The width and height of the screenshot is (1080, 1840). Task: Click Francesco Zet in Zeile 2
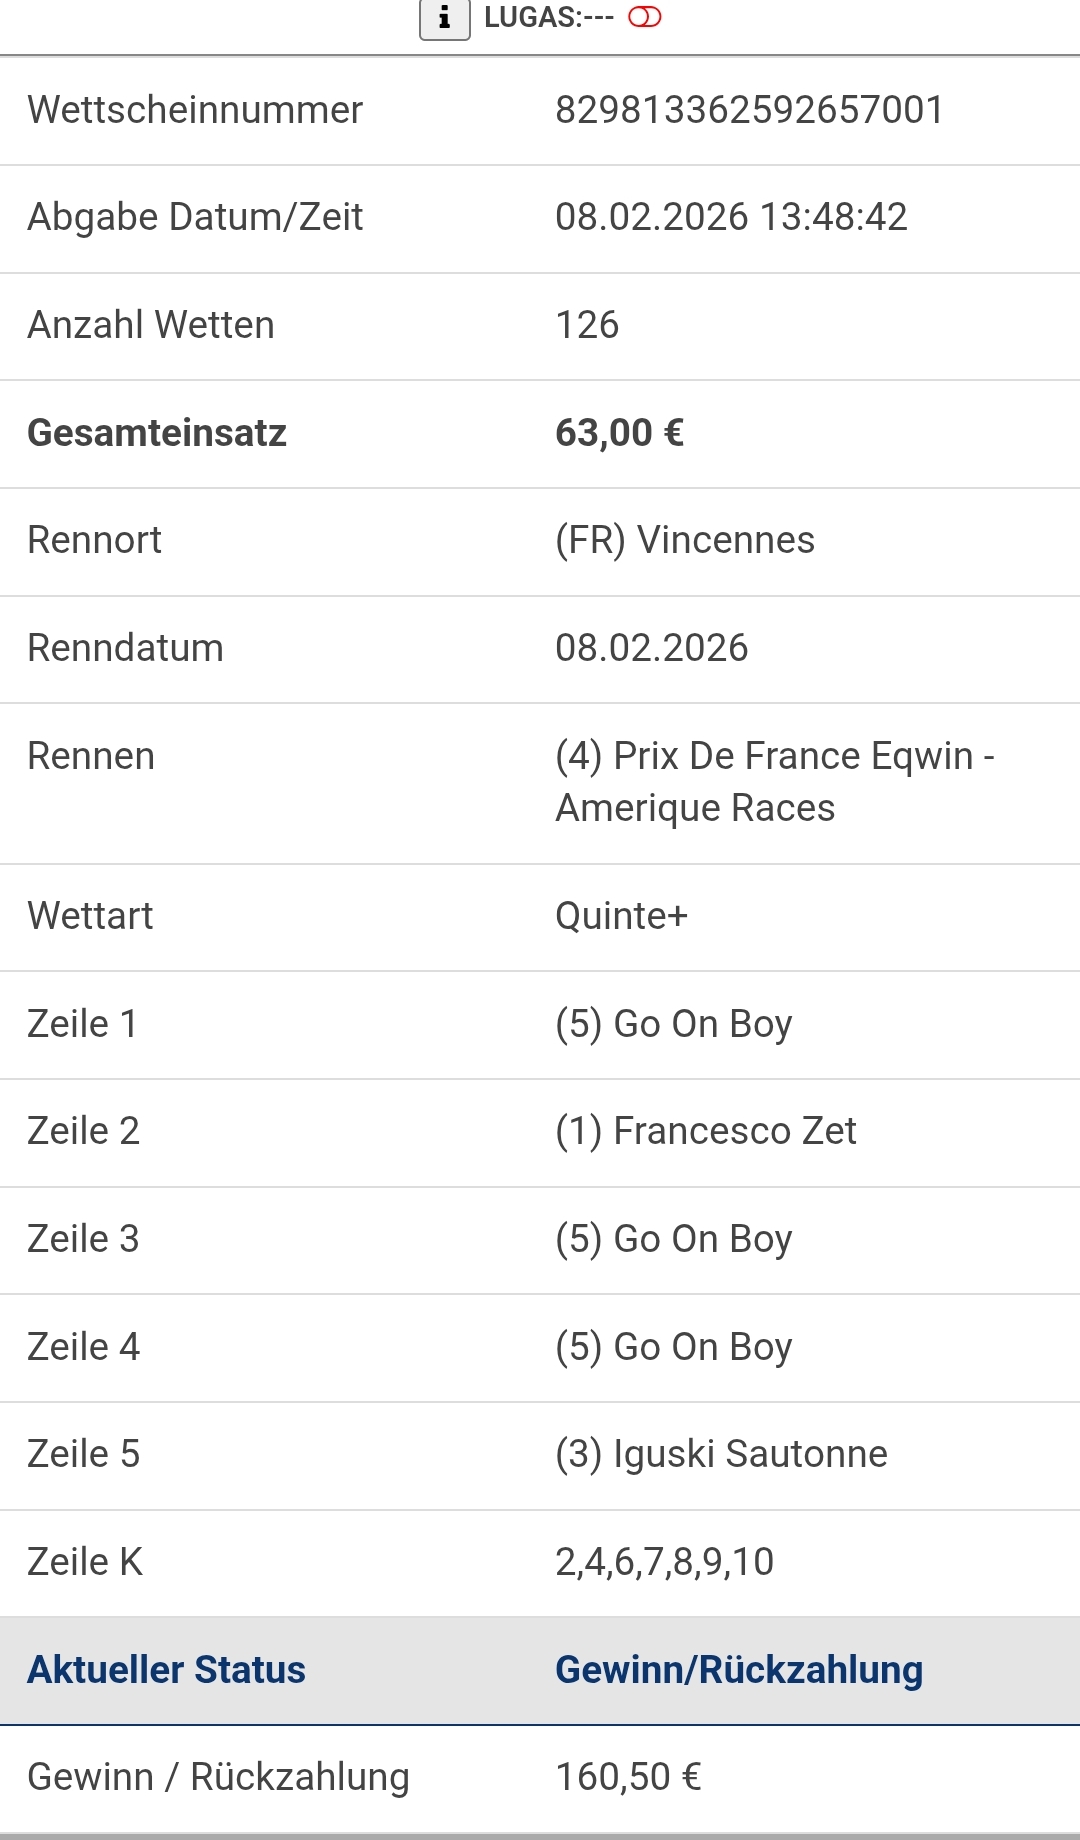pos(706,1131)
